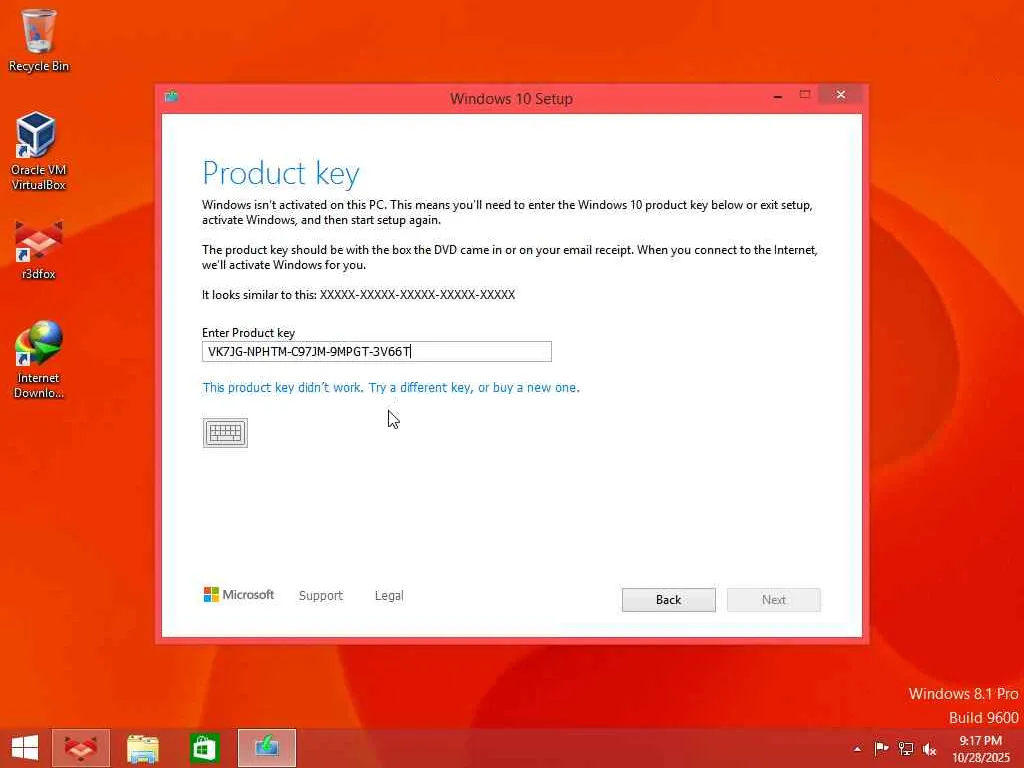Click the greyed-out Next button

pyautogui.click(x=774, y=600)
